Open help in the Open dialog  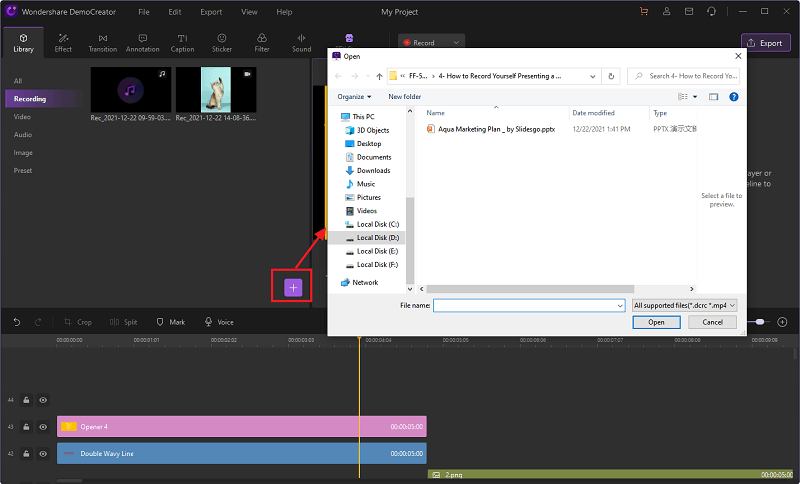734,96
